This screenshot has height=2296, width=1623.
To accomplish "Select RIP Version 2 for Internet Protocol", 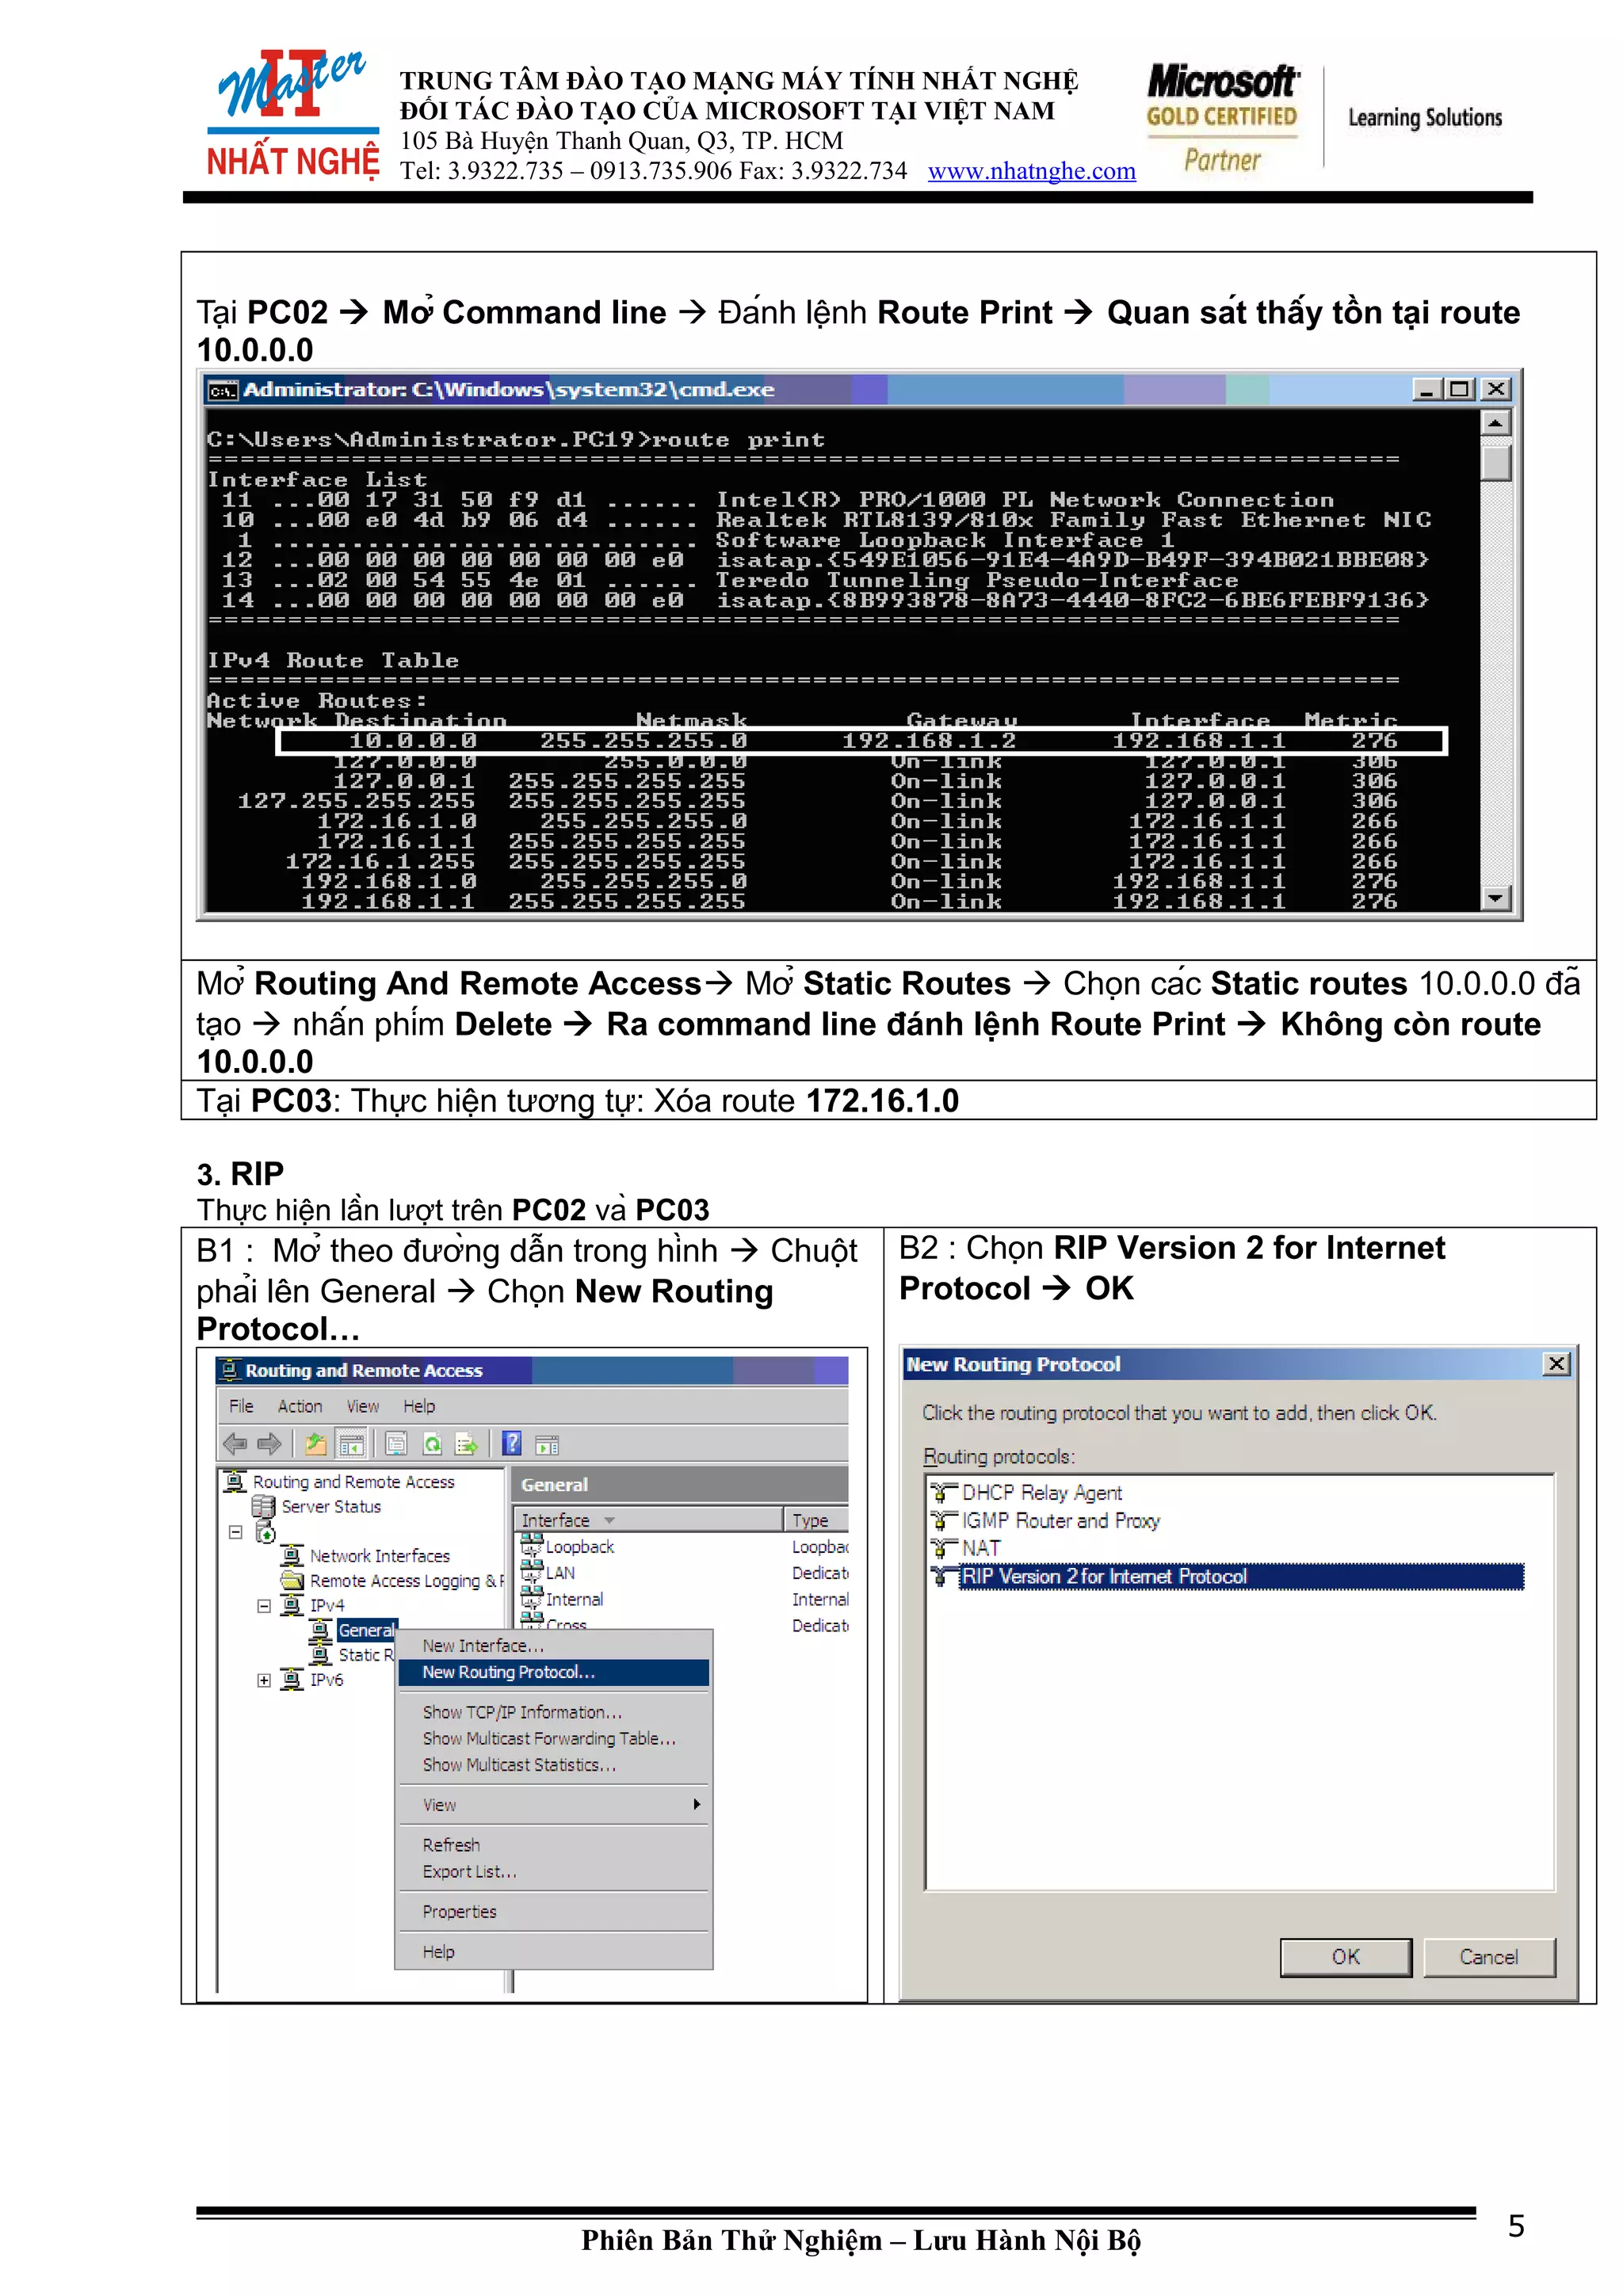I will [1104, 1577].
